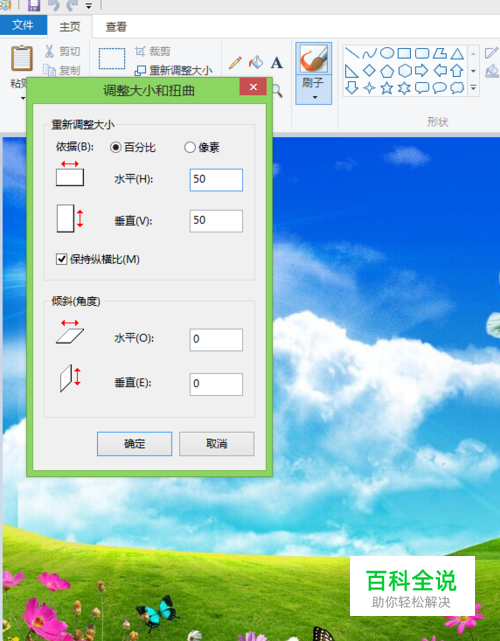Switch to the 主页 home tab
500x641 pixels.
coord(70,27)
